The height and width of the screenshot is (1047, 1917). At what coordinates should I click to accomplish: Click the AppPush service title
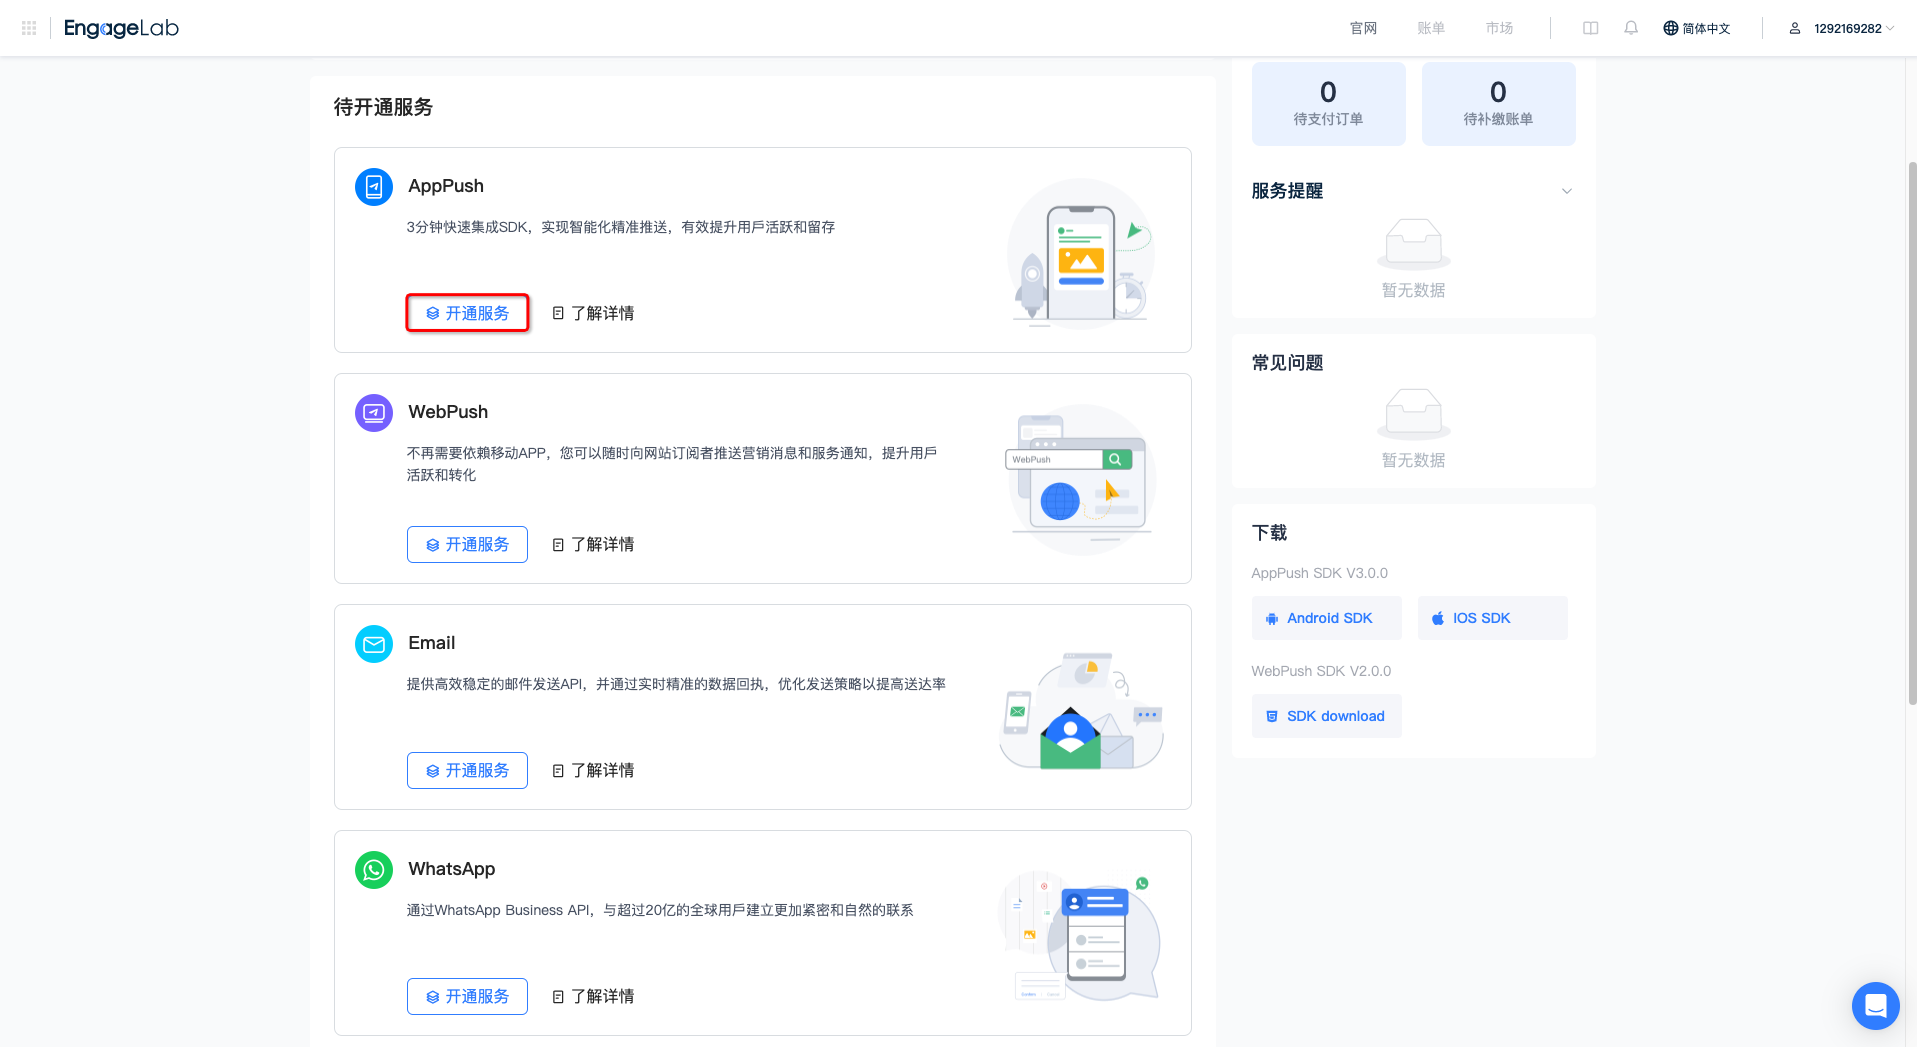[x=446, y=186]
